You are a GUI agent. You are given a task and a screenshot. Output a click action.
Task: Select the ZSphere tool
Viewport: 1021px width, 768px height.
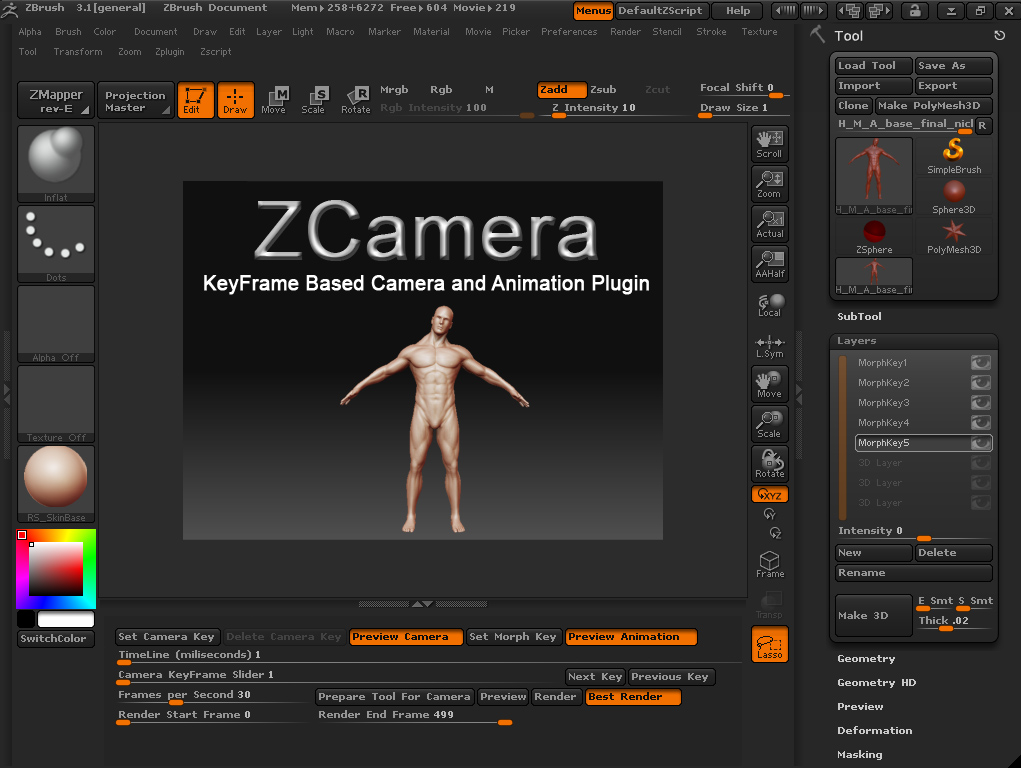874,237
